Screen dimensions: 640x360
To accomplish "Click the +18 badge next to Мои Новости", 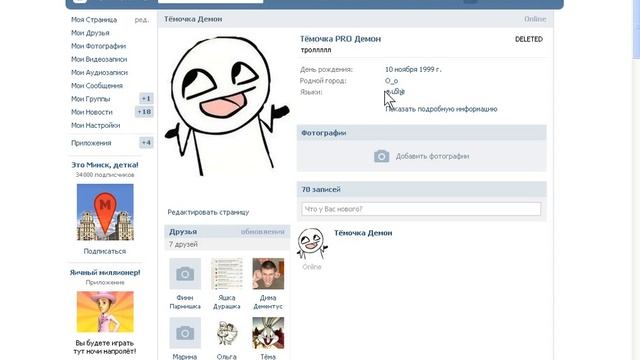I will 144,111.
